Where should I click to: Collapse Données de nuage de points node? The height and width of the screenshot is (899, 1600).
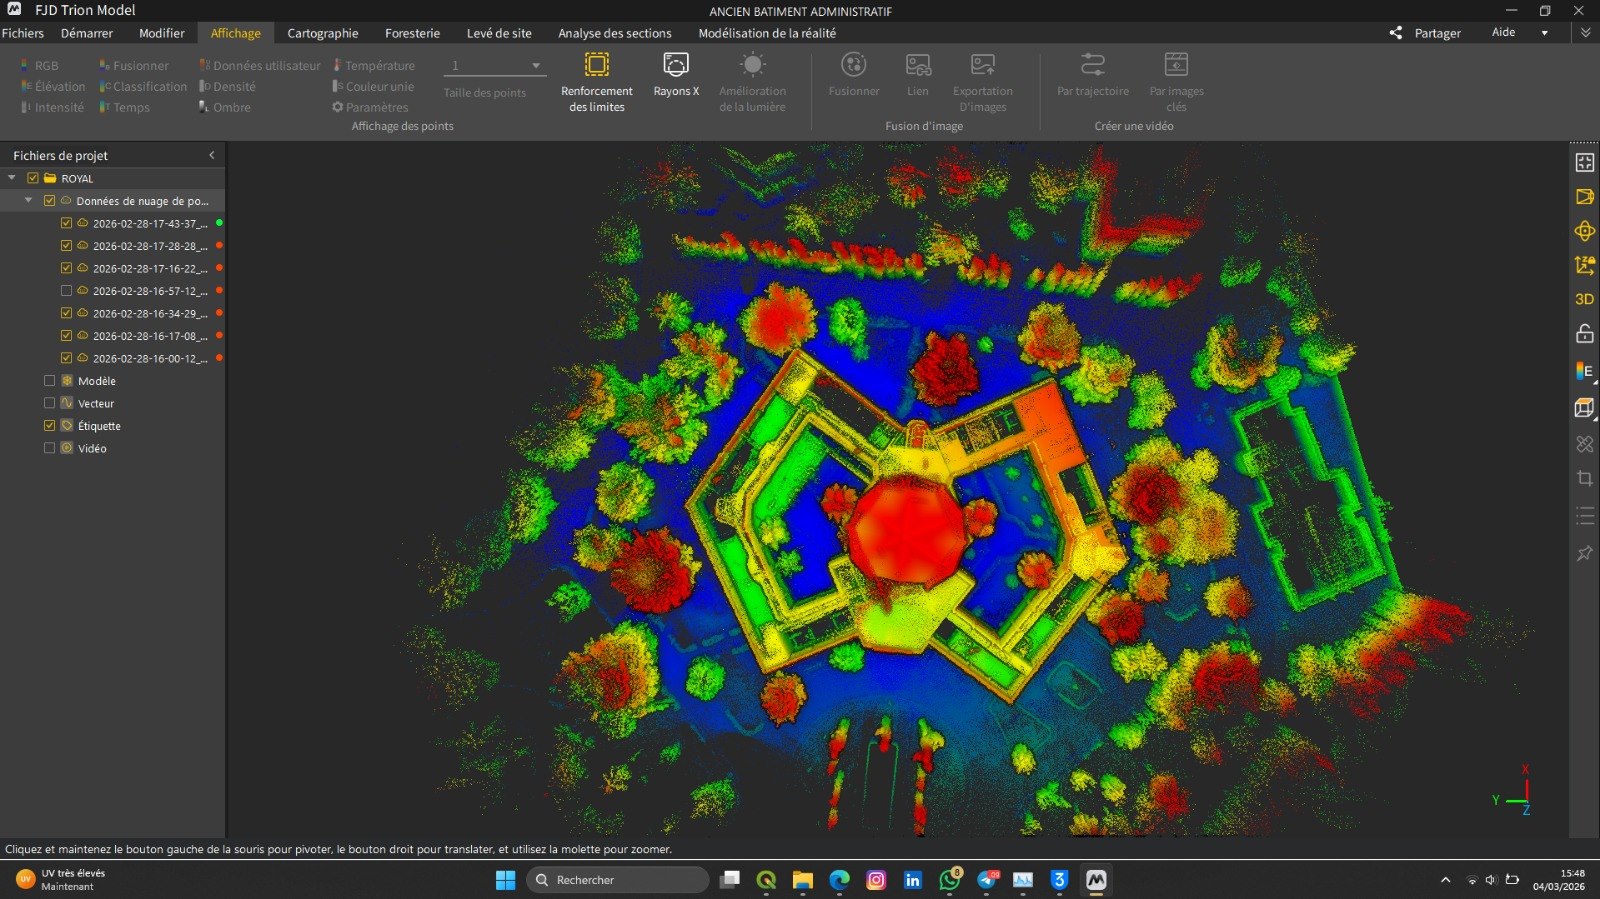(28, 201)
